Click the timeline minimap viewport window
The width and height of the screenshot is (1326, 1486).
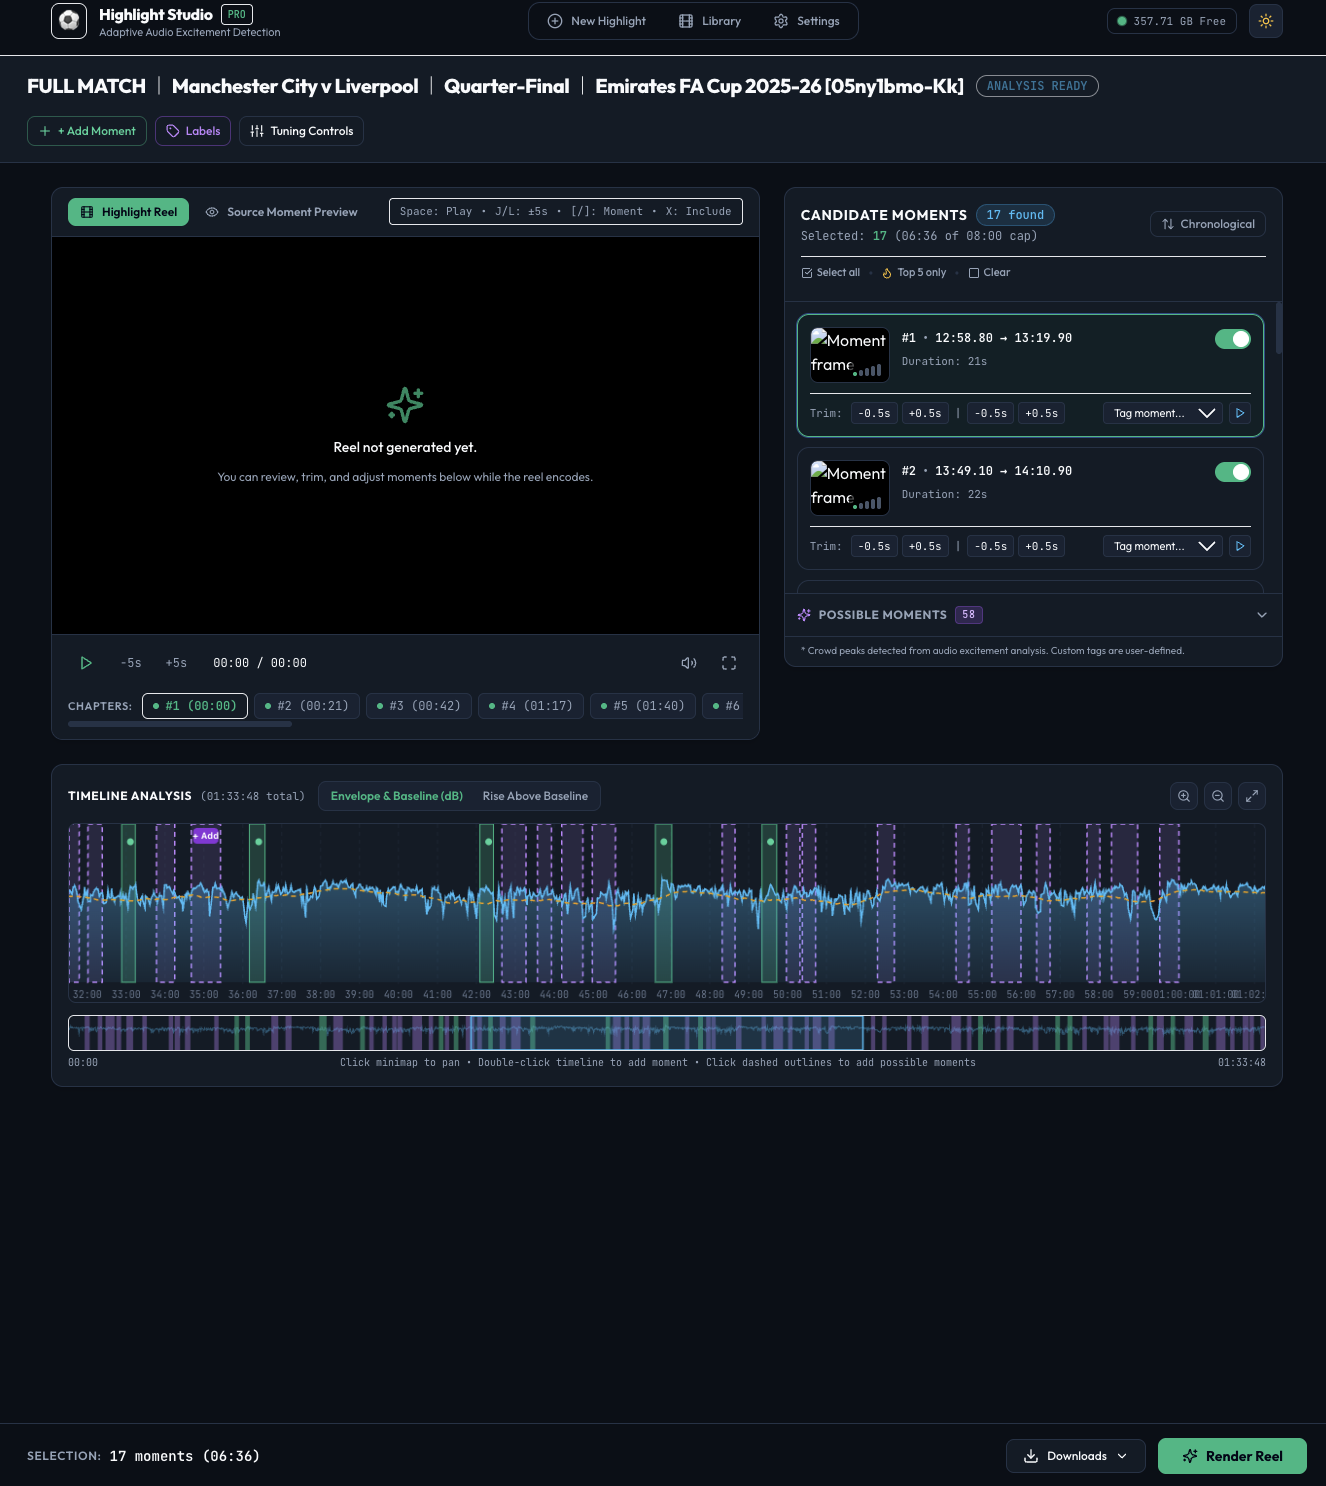[x=666, y=1033]
